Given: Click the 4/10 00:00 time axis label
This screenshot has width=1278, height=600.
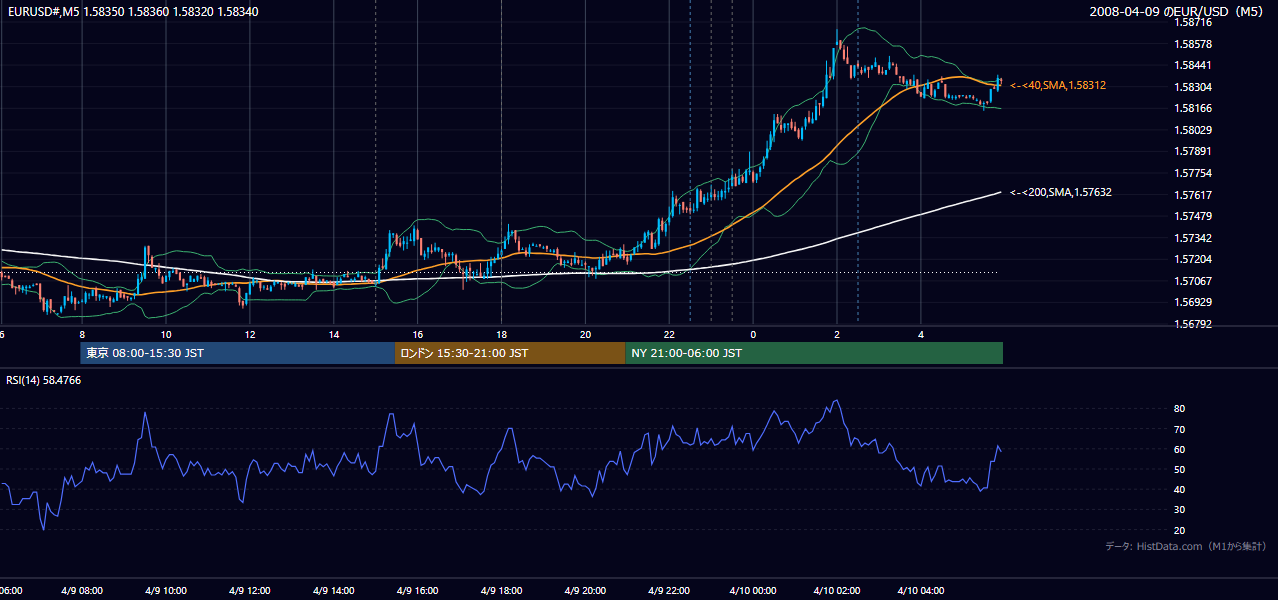Looking at the screenshot, I should pyautogui.click(x=753, y=590).
